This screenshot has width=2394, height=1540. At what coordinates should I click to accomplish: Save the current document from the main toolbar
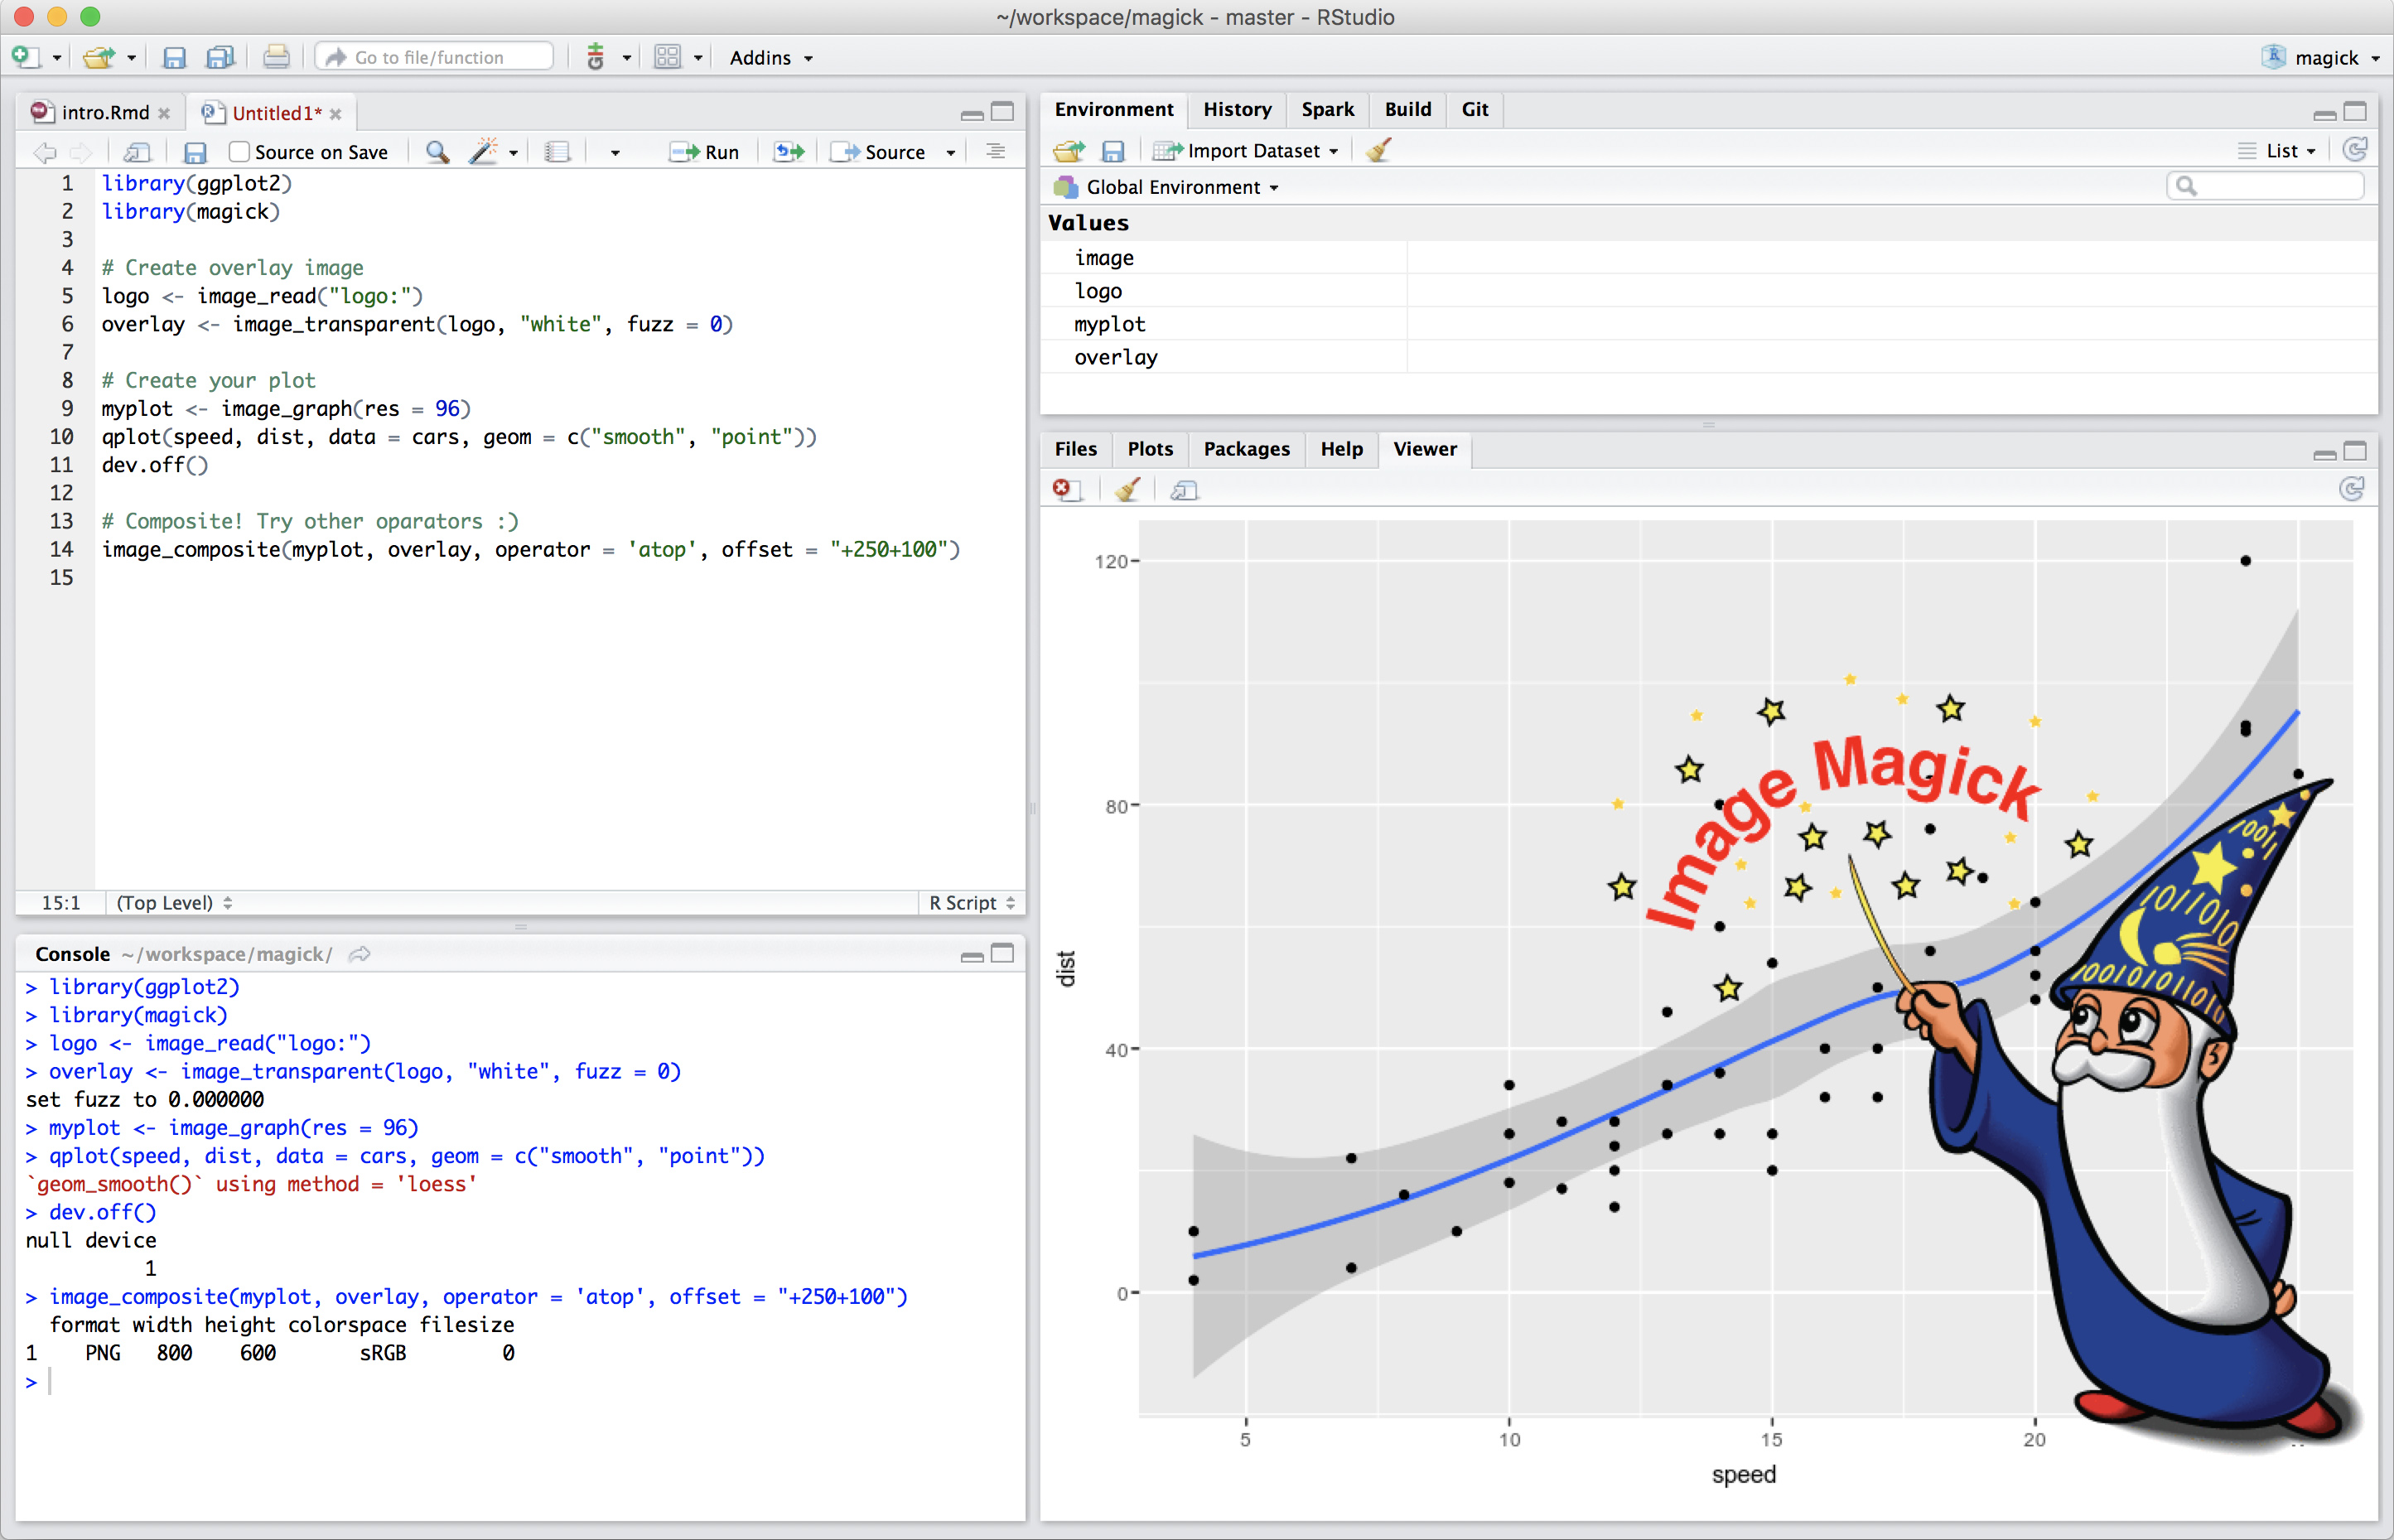pyautogui.click(x=174, y=57)
